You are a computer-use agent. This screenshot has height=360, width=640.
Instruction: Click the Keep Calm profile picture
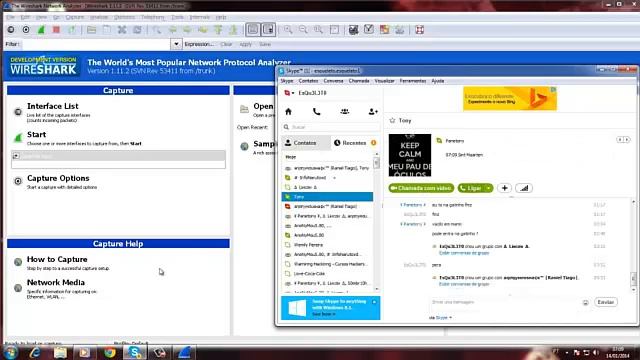pos(410,155)
